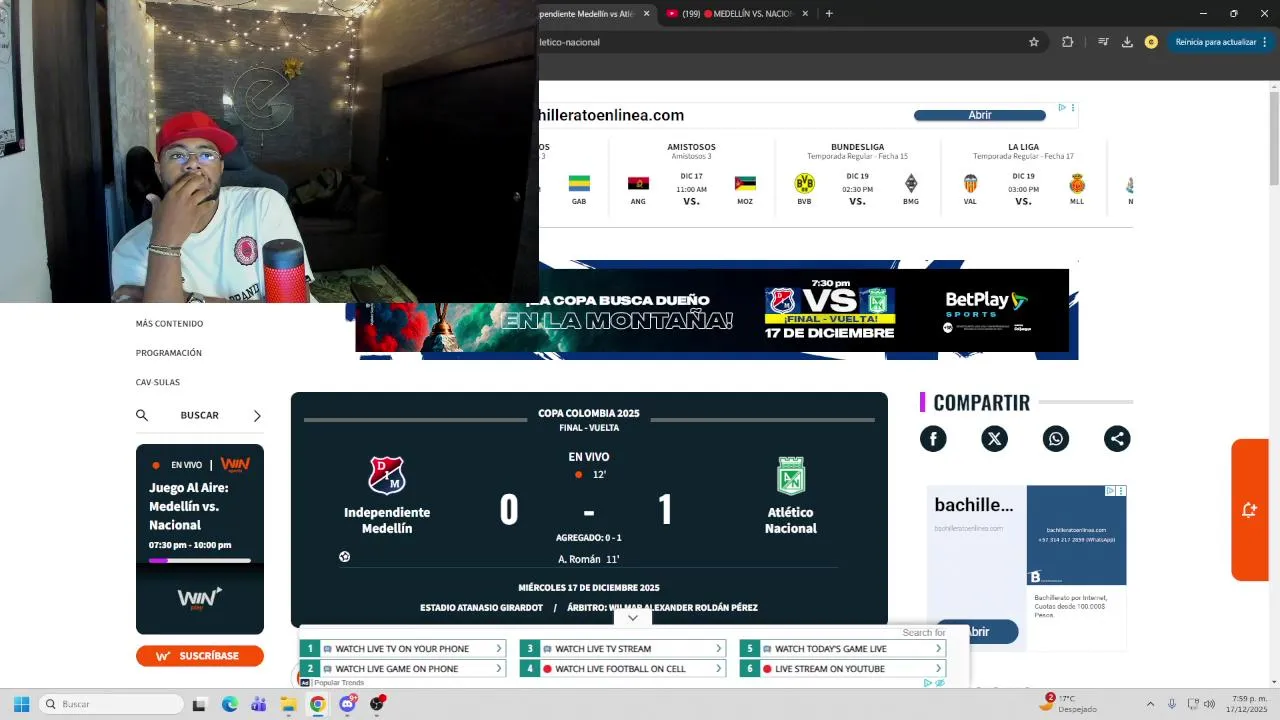The height and width of the screenshot is (720, 1280).
Task: Click the goal ball icon below Medellín
Action: 344,557
